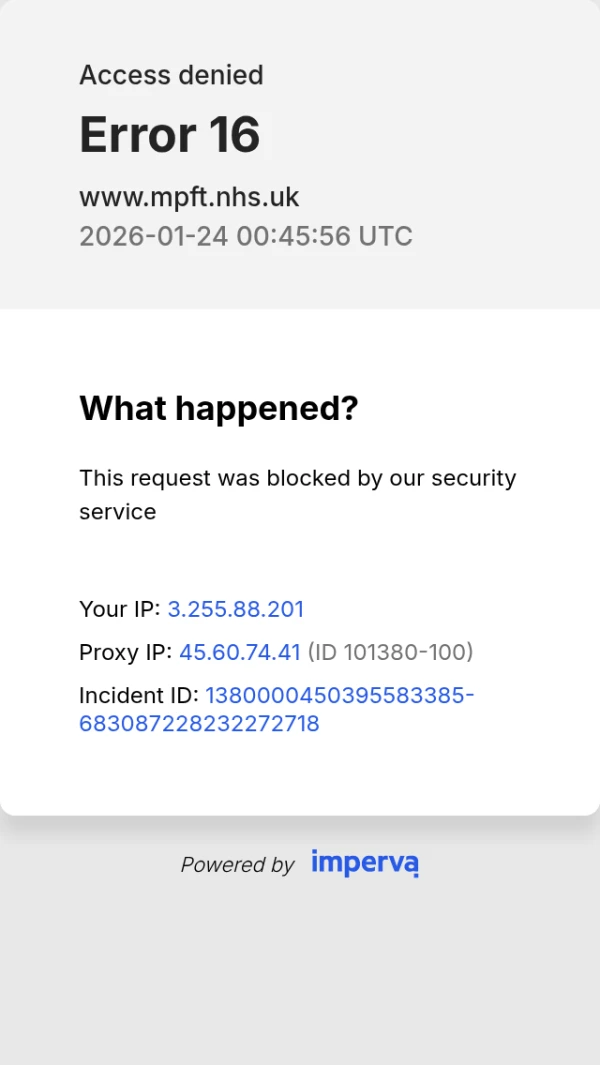Screen dimensions: 600x1065
Task: Click the empty grey footer below Imperva
Action: click(300, 980)
